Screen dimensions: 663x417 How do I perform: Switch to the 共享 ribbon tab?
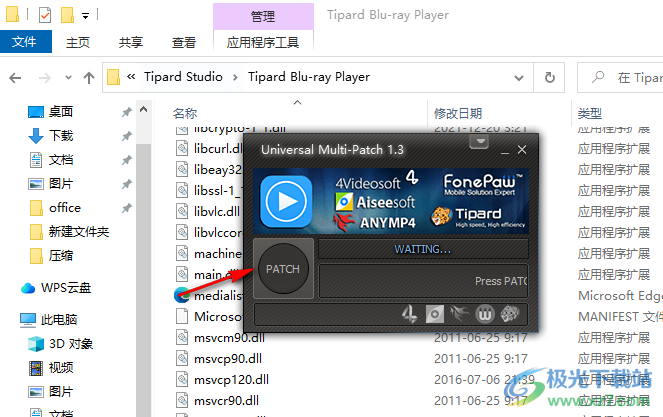point(131,42)
